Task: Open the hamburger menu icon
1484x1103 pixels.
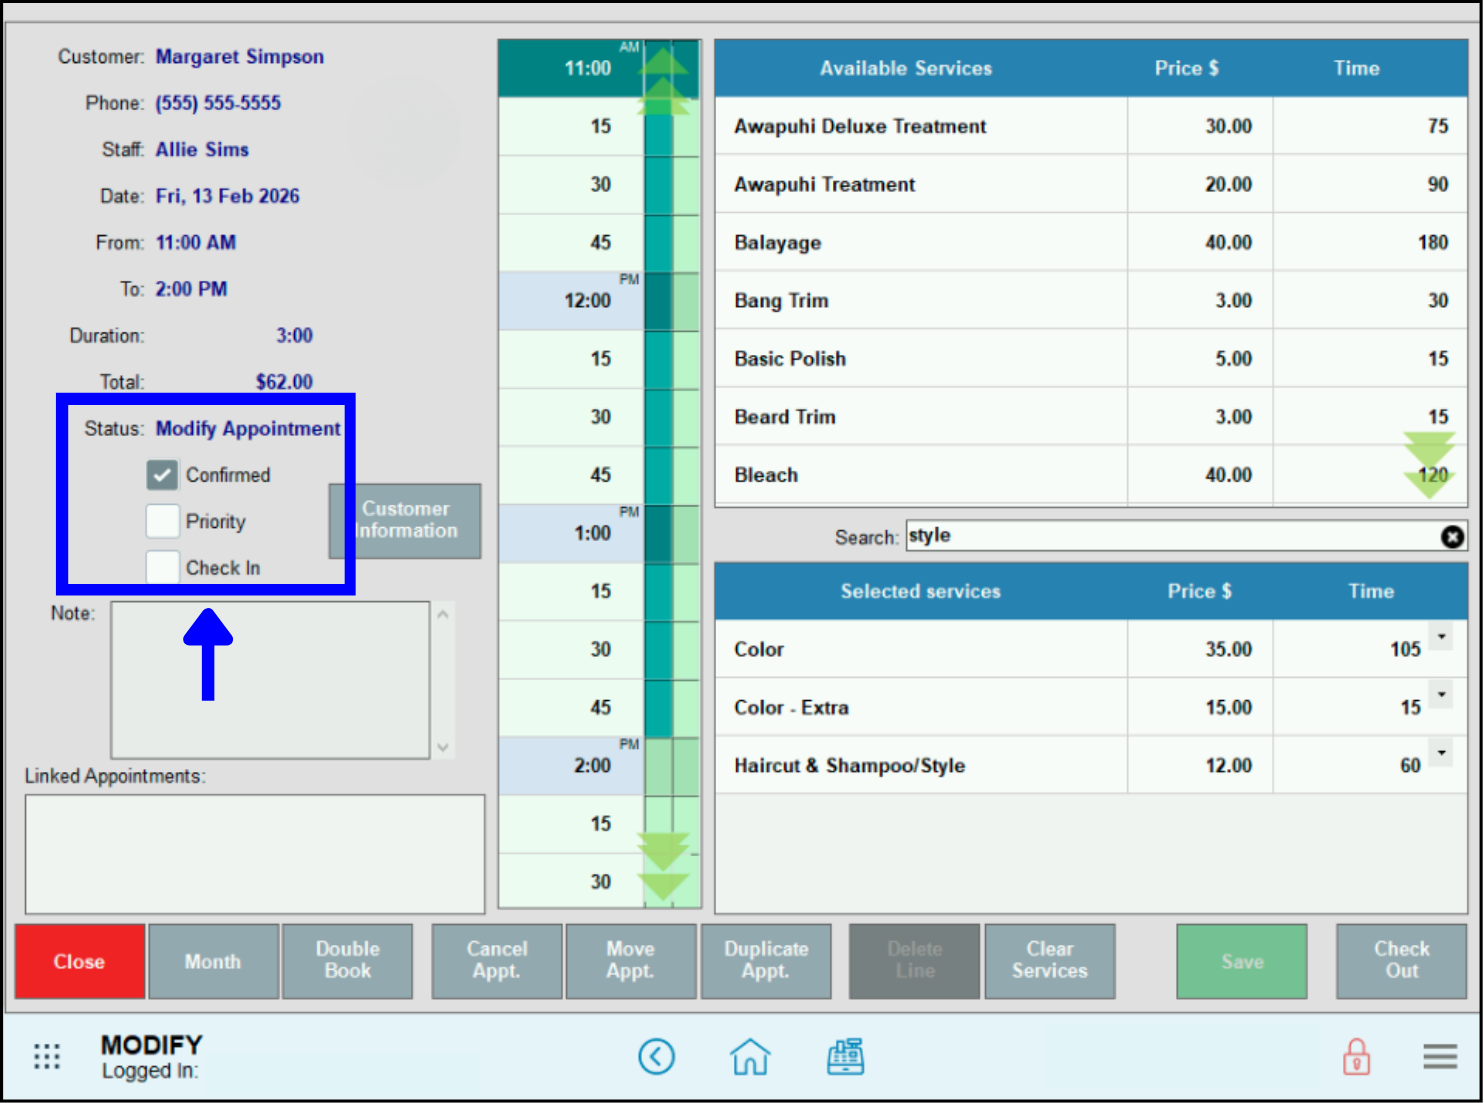Action: (x=1440, y=1056)
